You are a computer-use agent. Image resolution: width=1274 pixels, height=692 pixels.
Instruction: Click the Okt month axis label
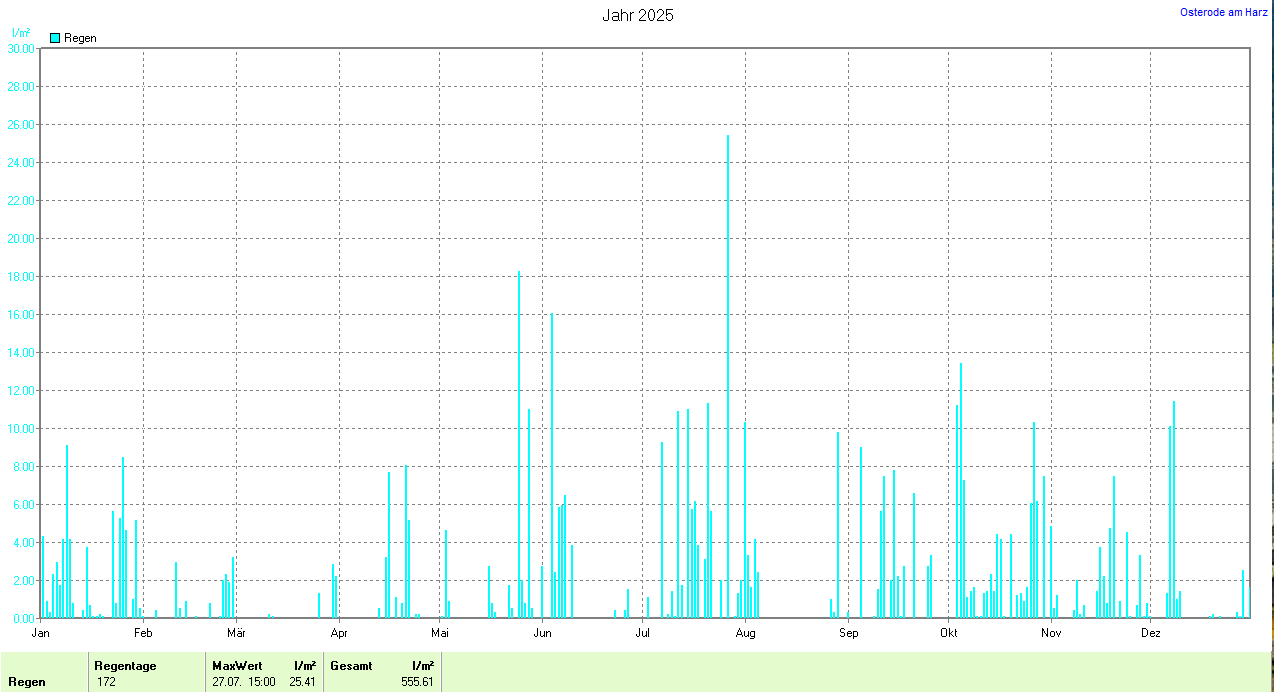(949, 632)
